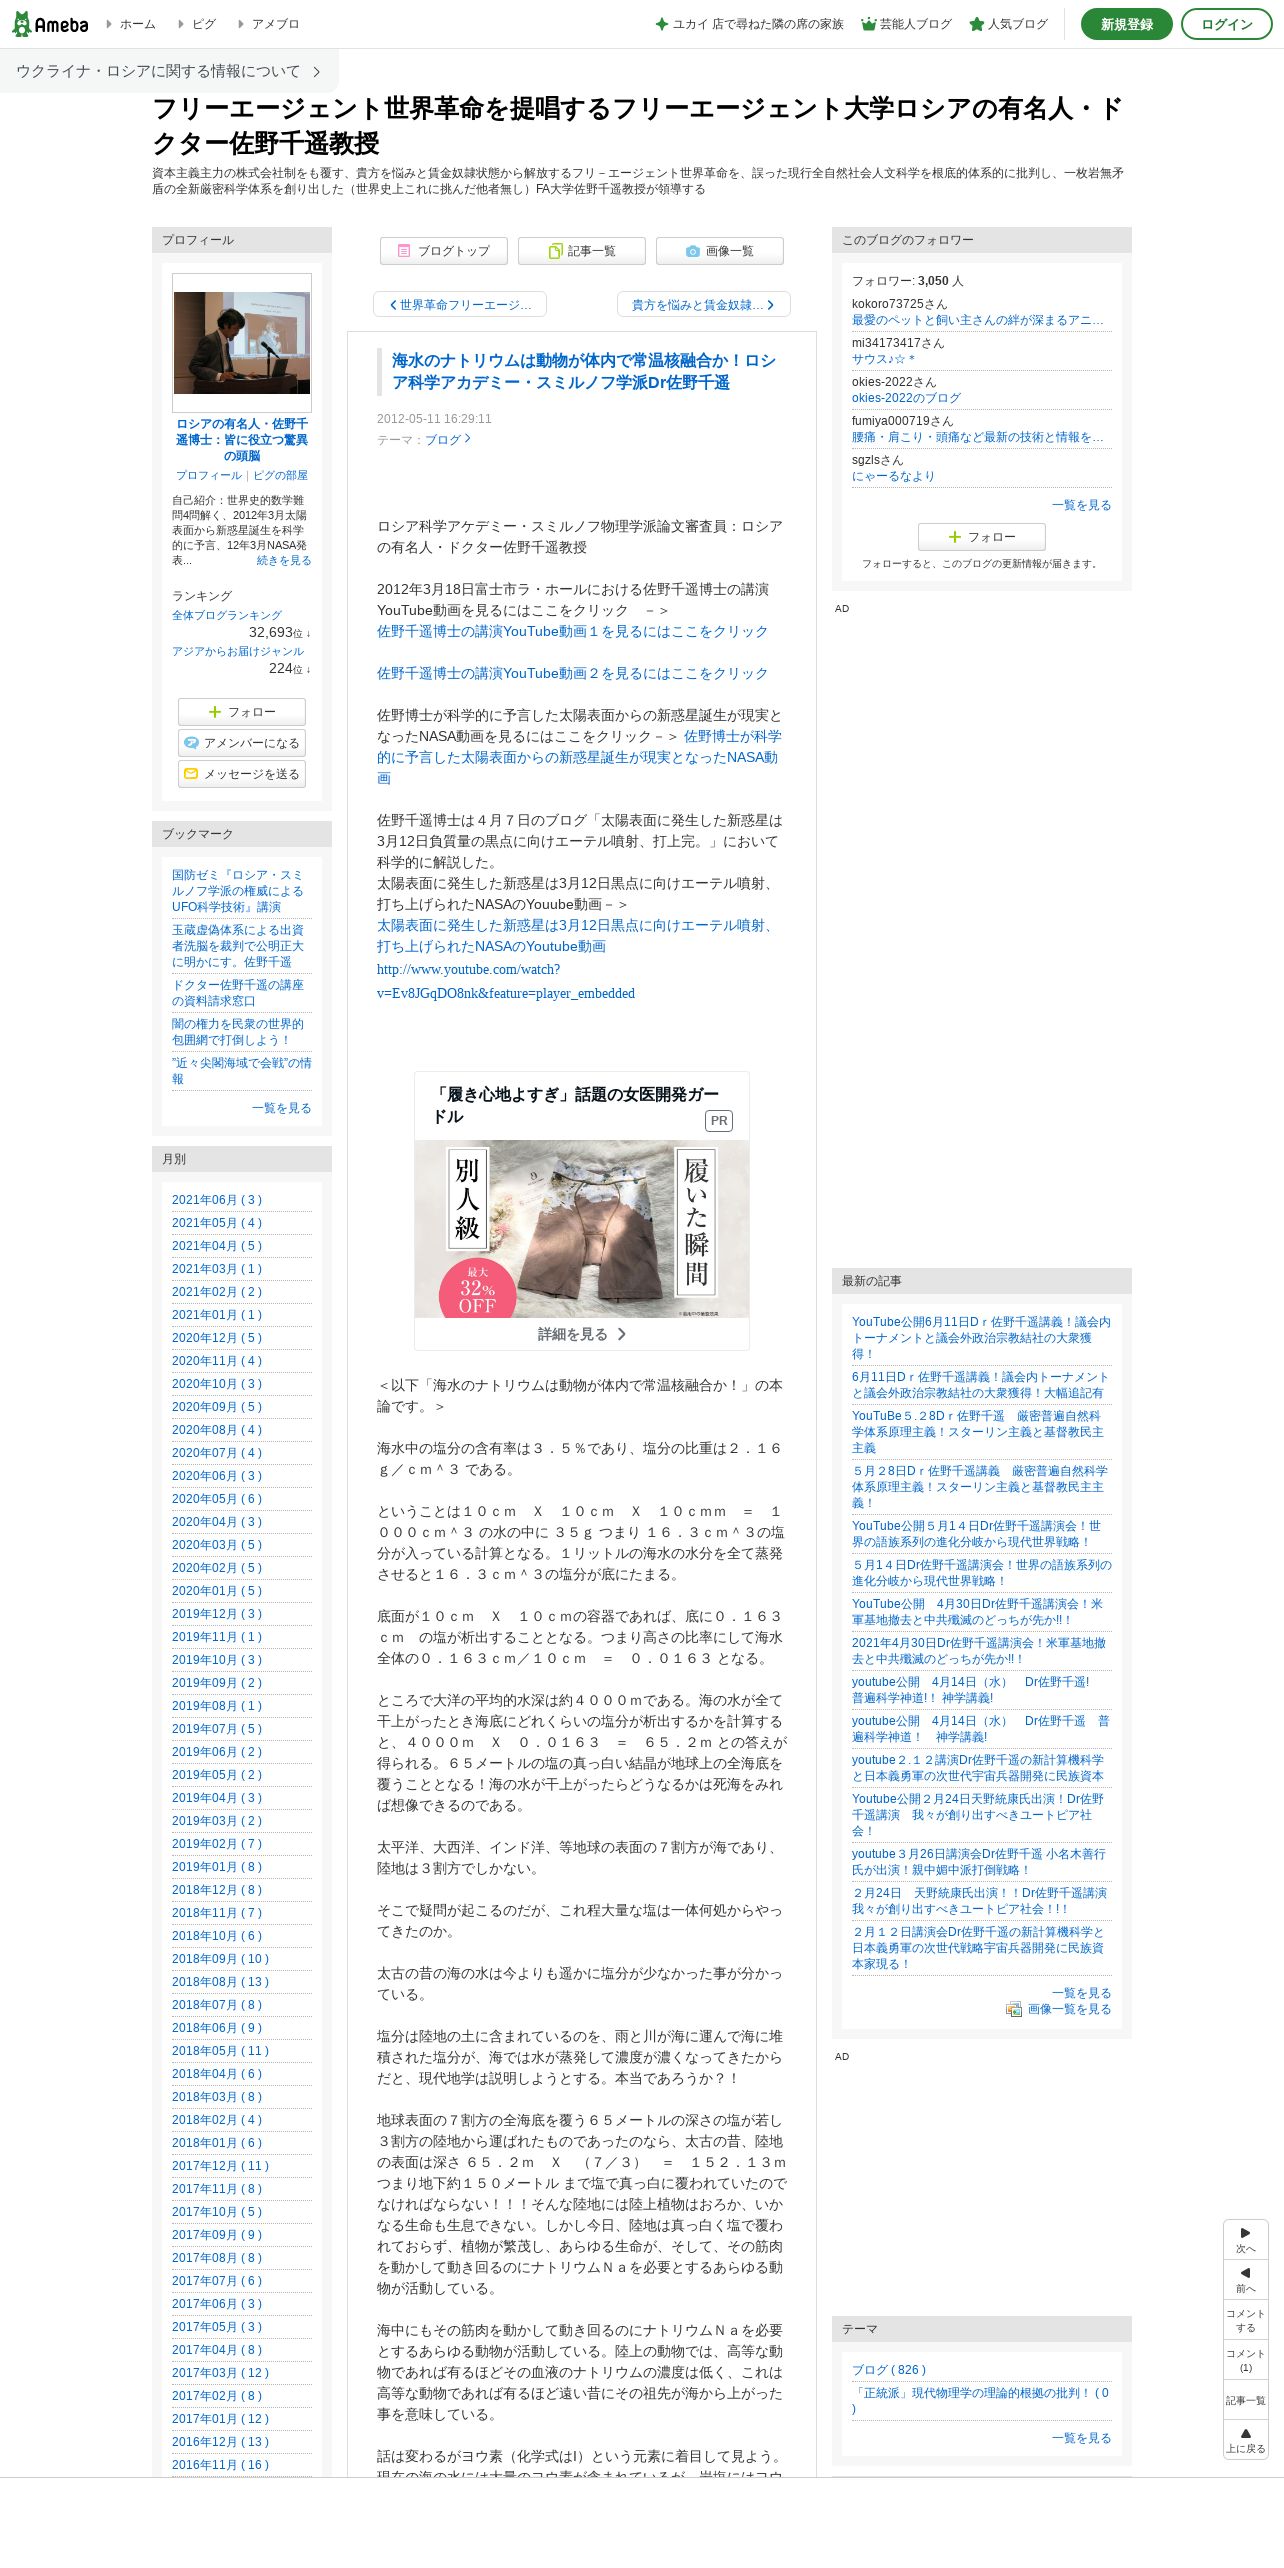Click the girdle advertisement image
Image resolution: width=1284 pixels, height=2568 pixels.
click(582, 1229)
